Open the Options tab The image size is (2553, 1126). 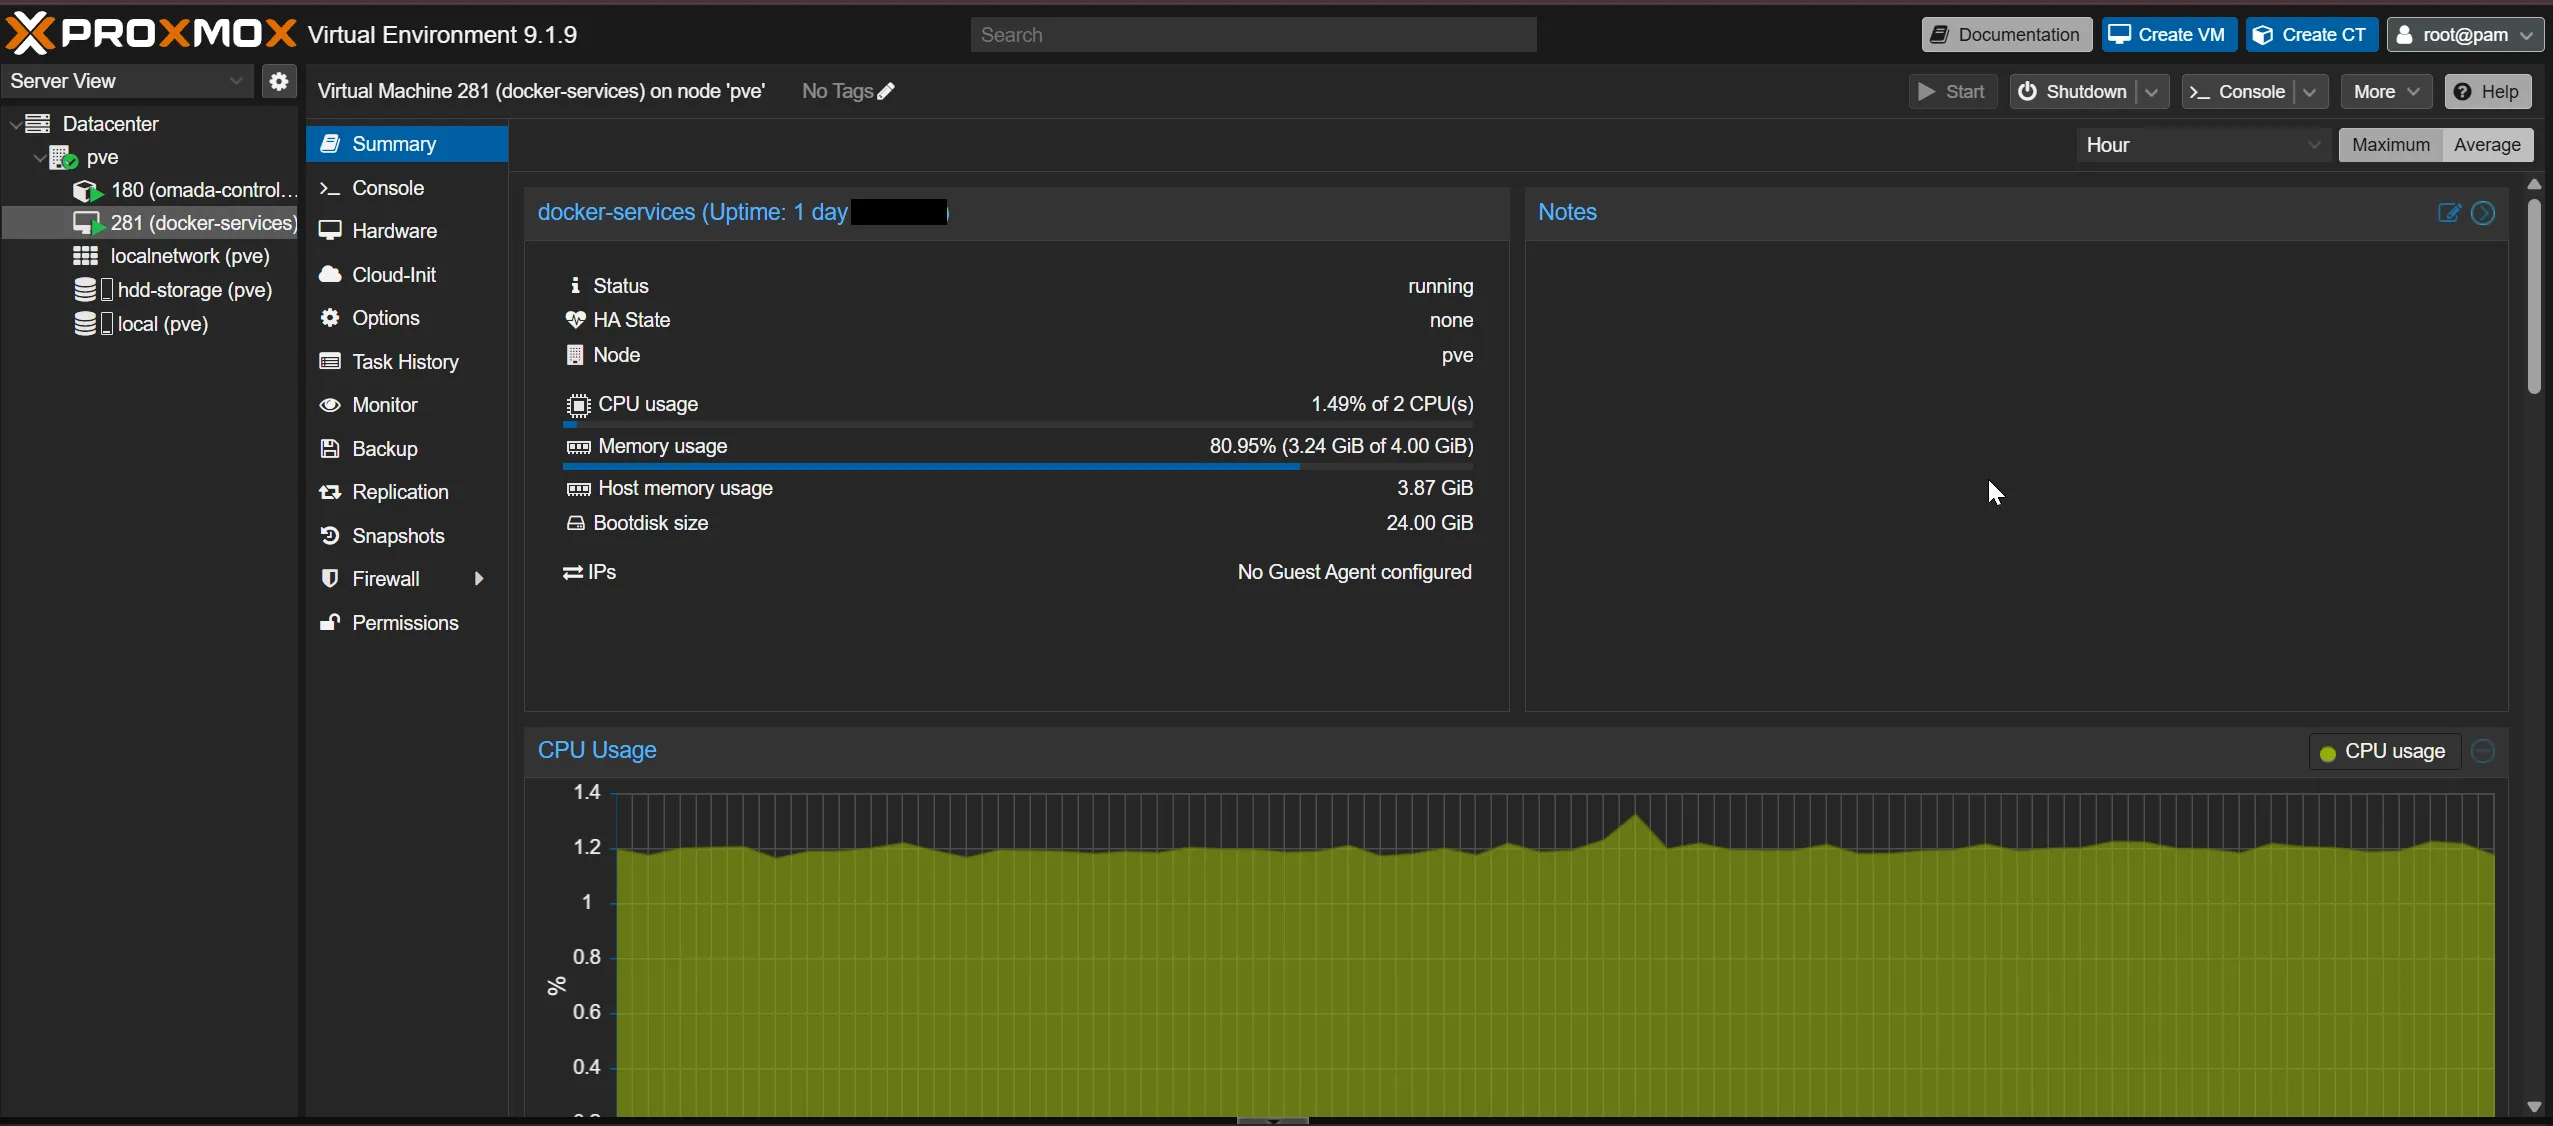[x=407, y=318]
